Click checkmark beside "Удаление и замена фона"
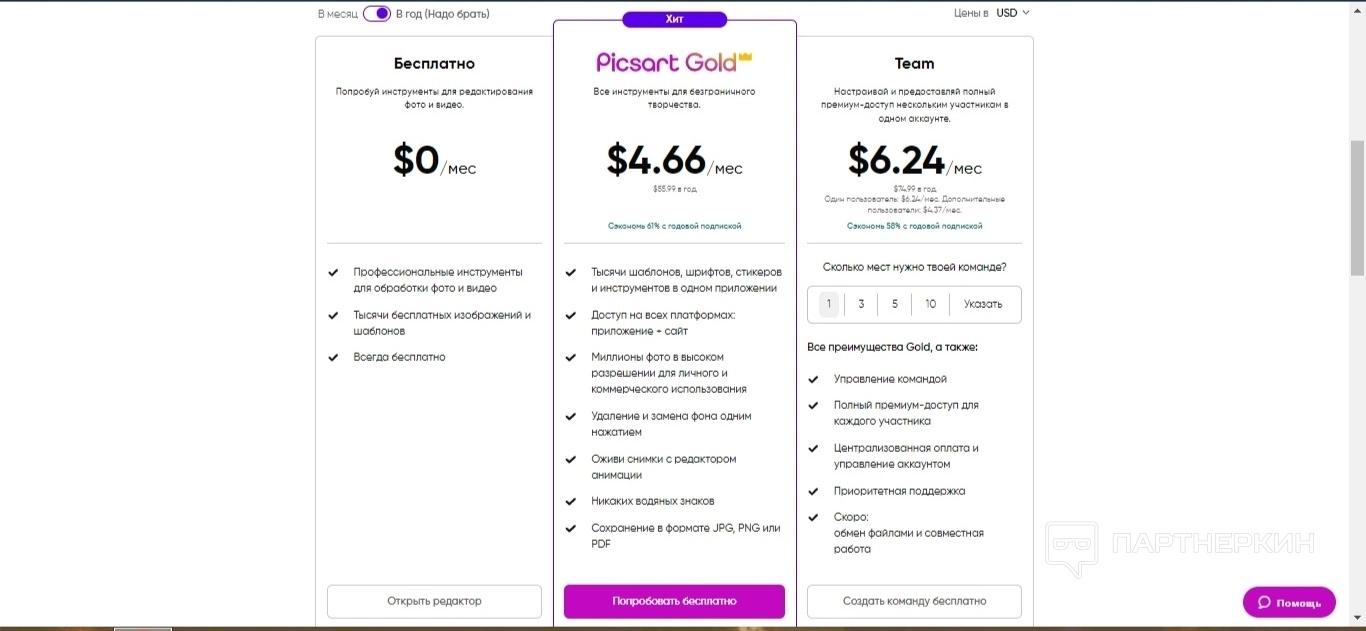This screenshot has width=1366, height=631. point(571,416)
